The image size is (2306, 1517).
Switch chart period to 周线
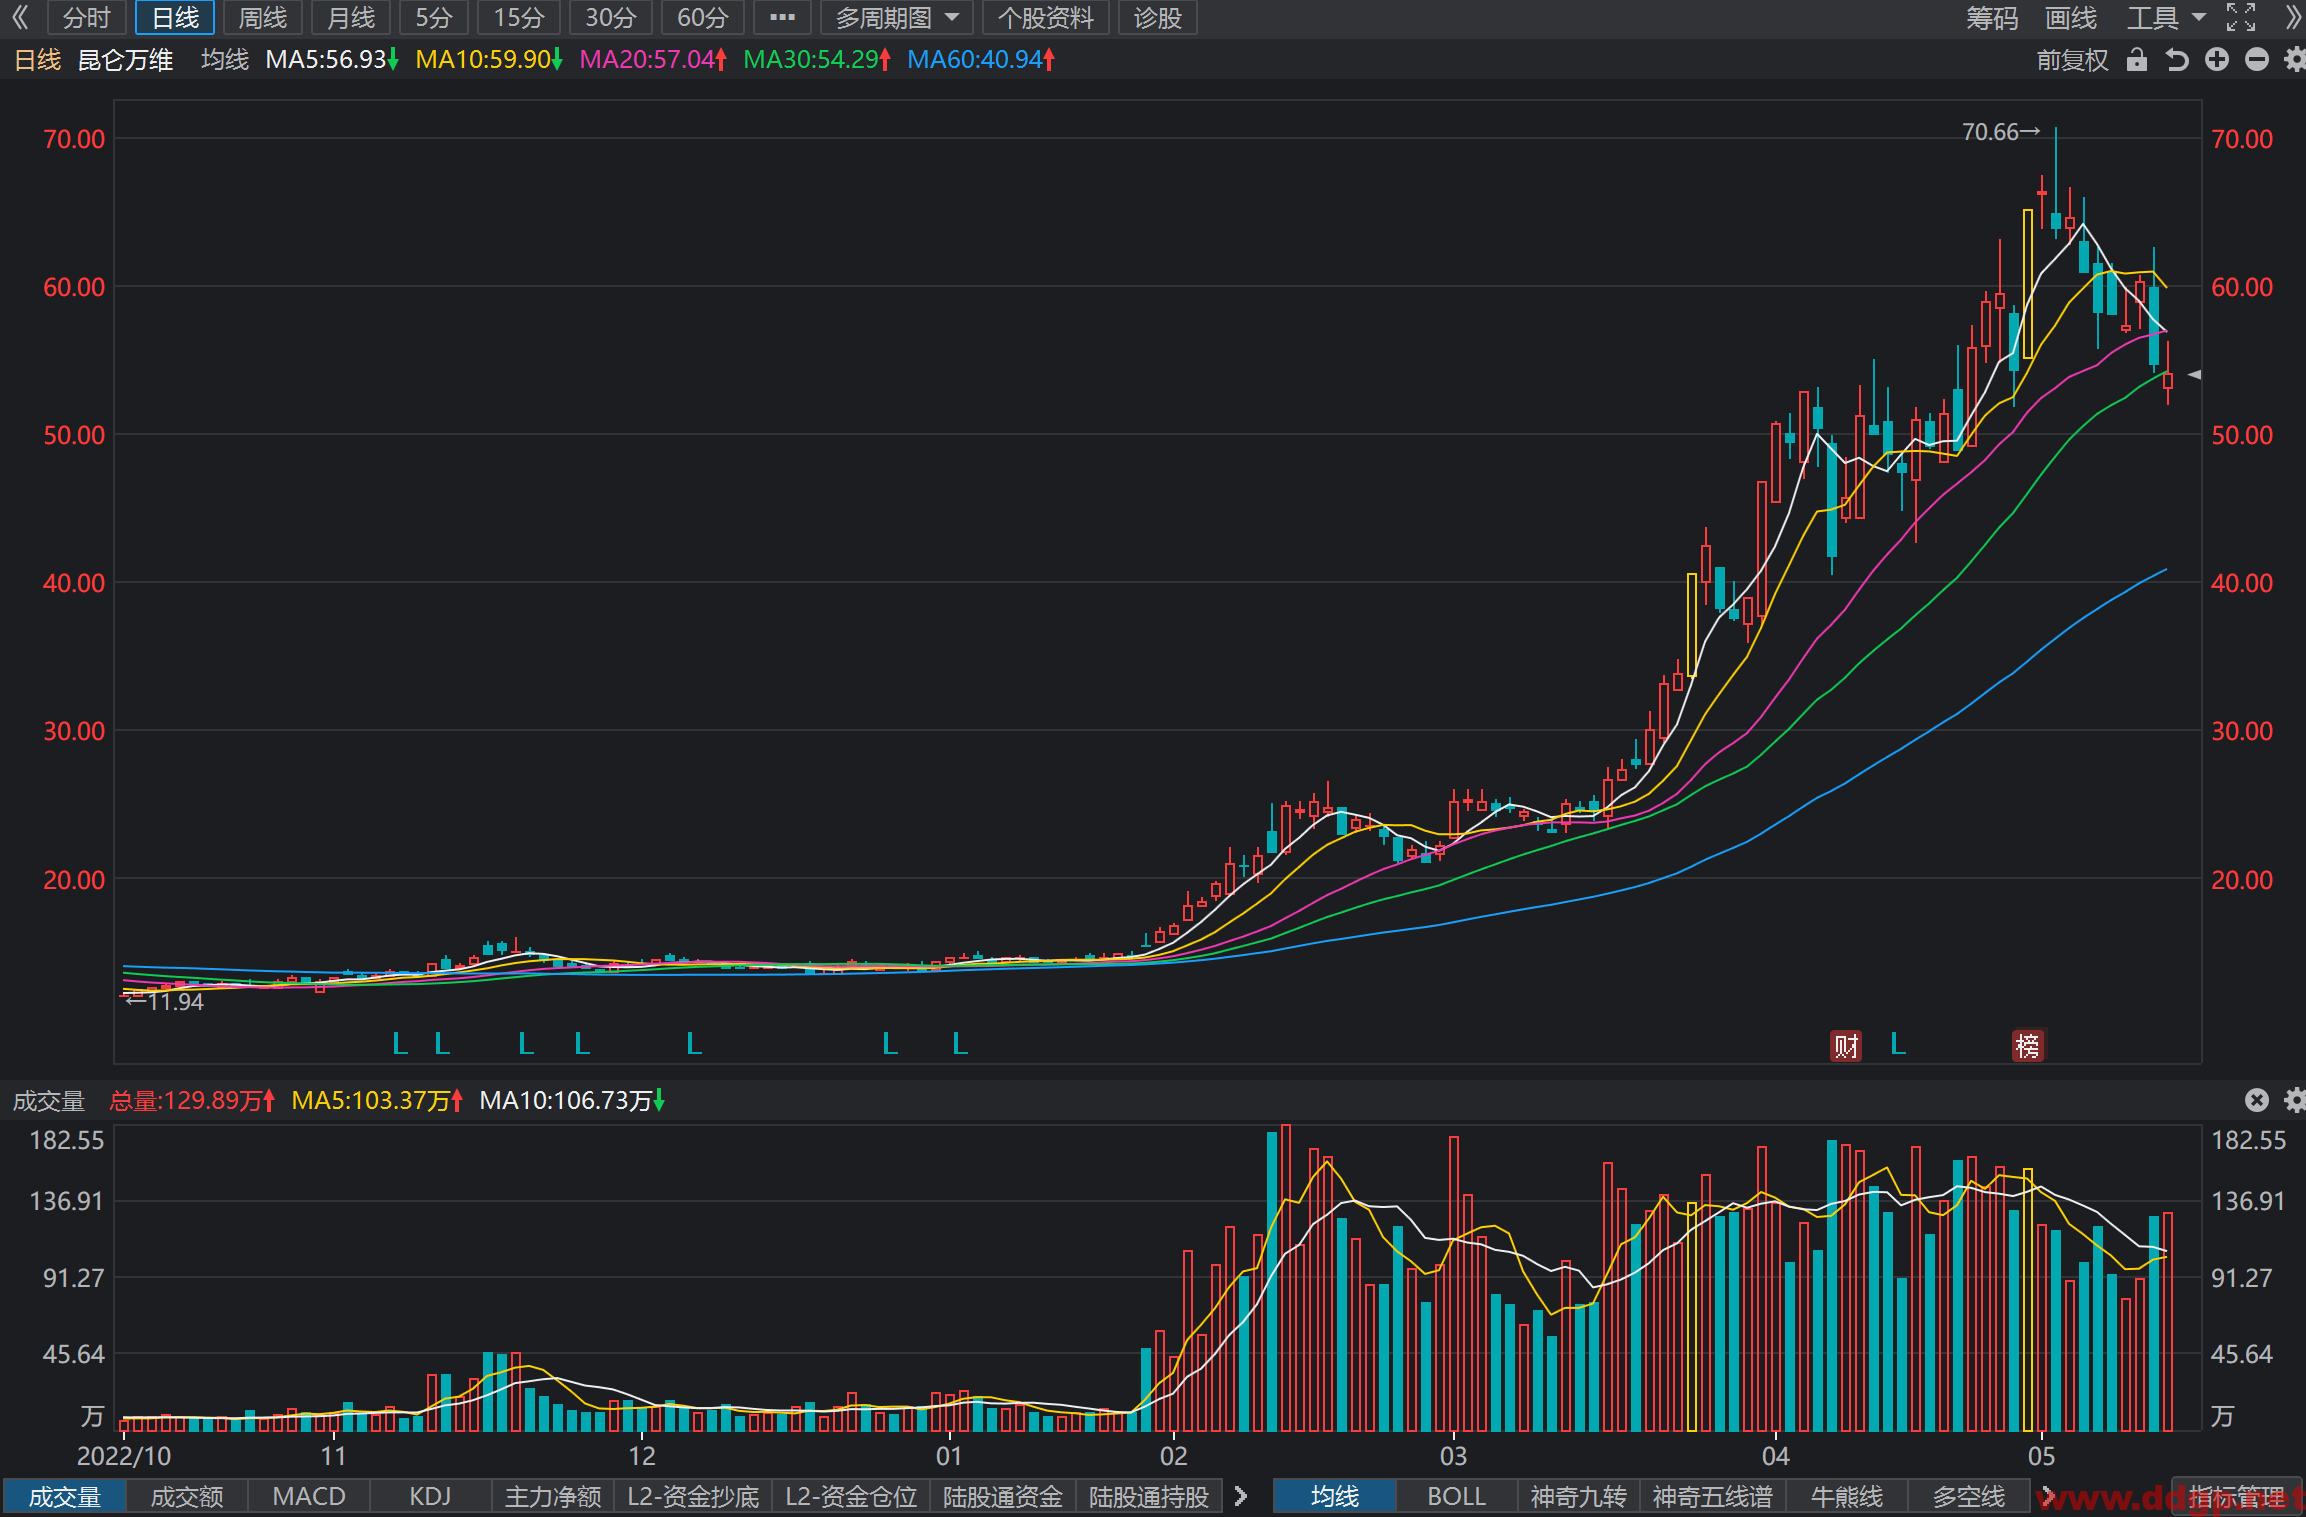[263, 17]
